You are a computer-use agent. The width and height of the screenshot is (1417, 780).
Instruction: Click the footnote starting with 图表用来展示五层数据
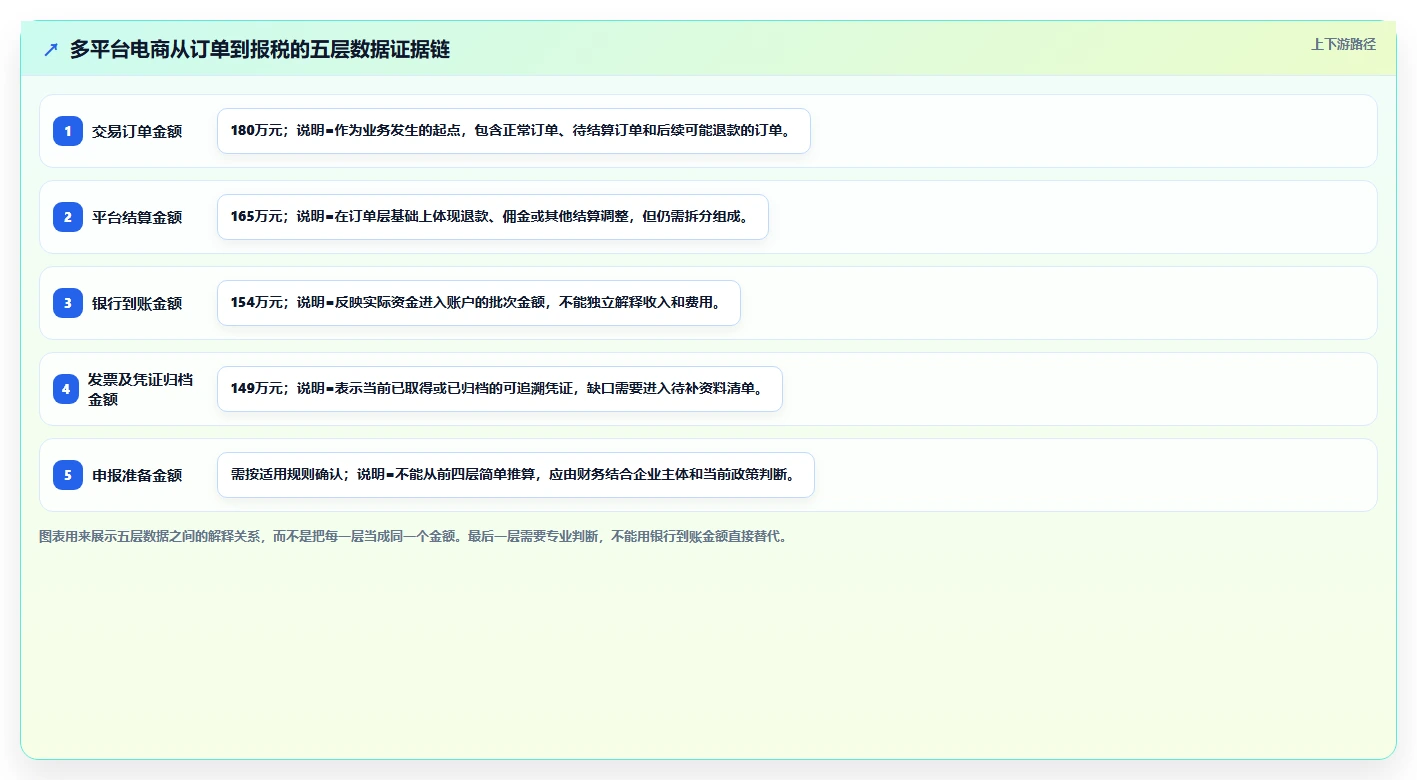pos(413,536)
